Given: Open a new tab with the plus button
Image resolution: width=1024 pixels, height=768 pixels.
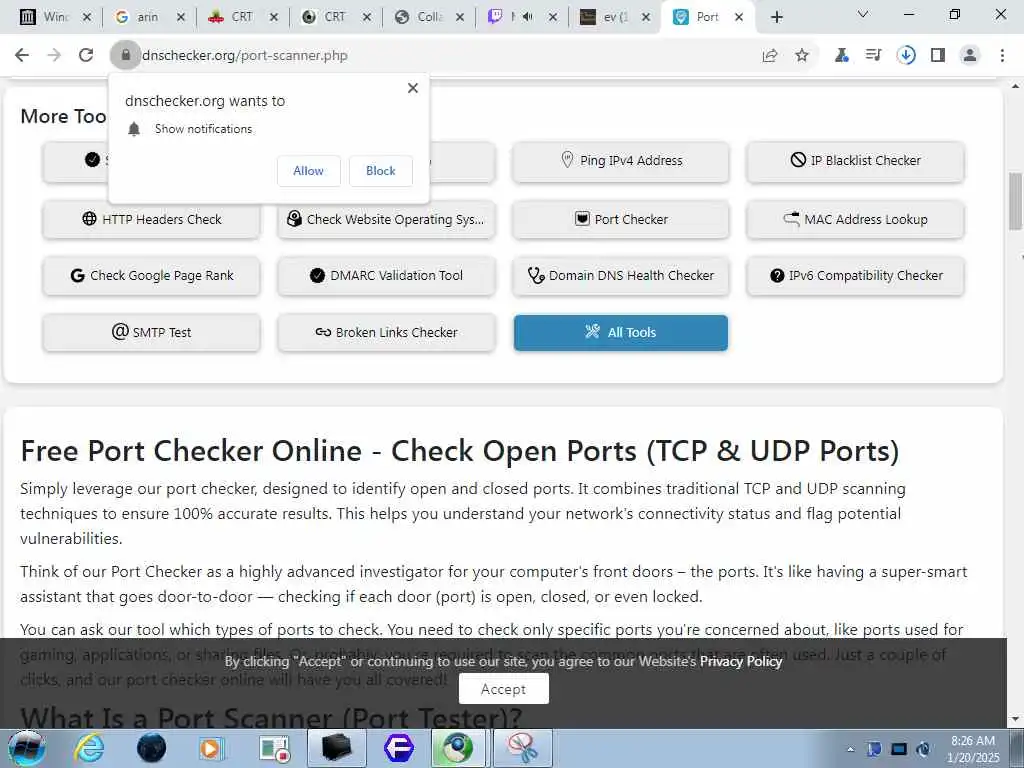Looking at the screenshot, I should (776, 18).
